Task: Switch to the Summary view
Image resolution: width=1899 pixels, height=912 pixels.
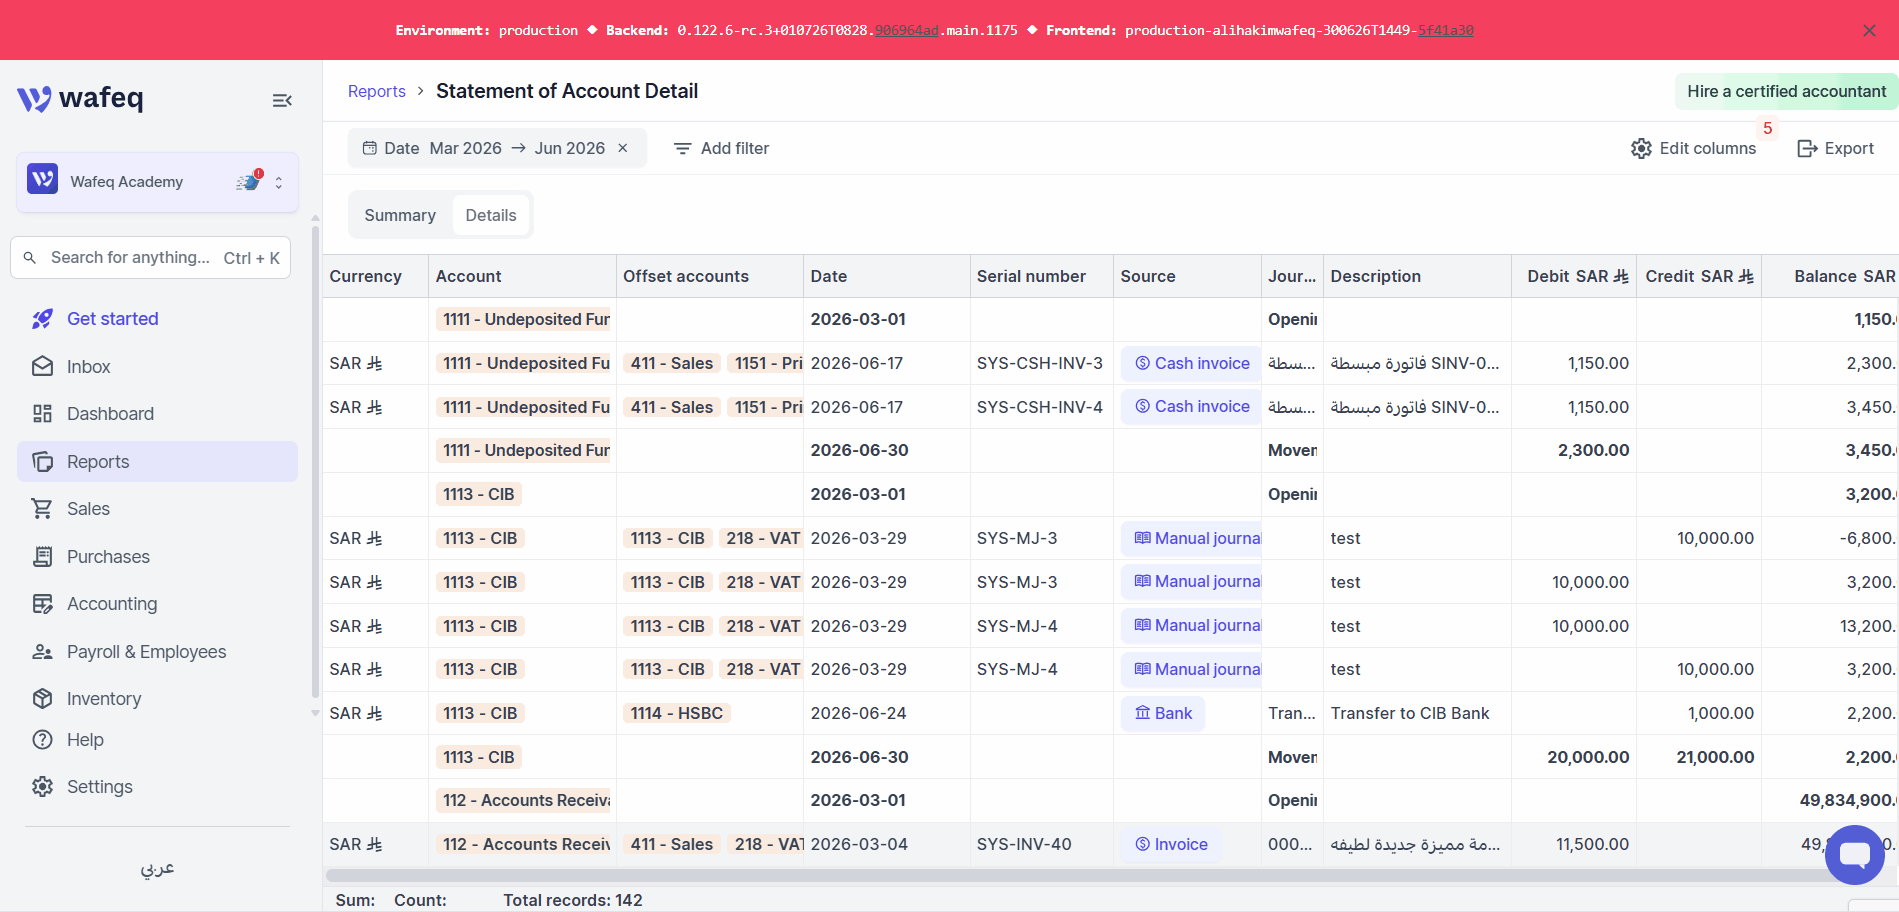Action: pyautogui.click(x=400, y=215)
